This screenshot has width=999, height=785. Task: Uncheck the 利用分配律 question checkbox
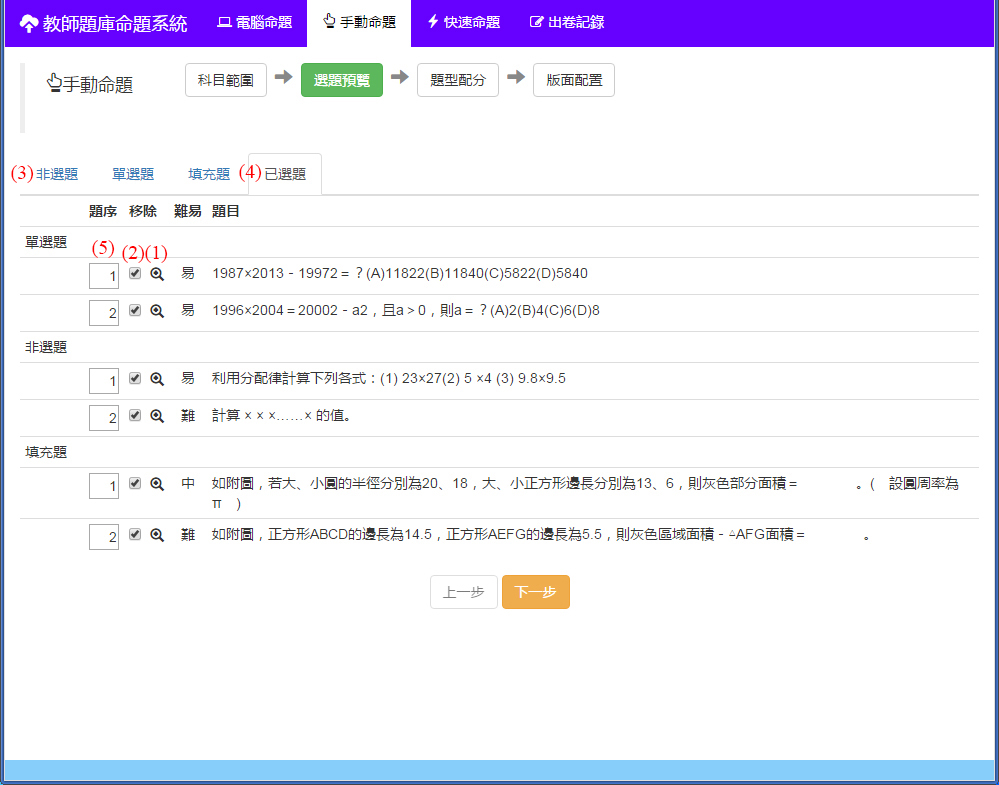click(x=134, y=378)
